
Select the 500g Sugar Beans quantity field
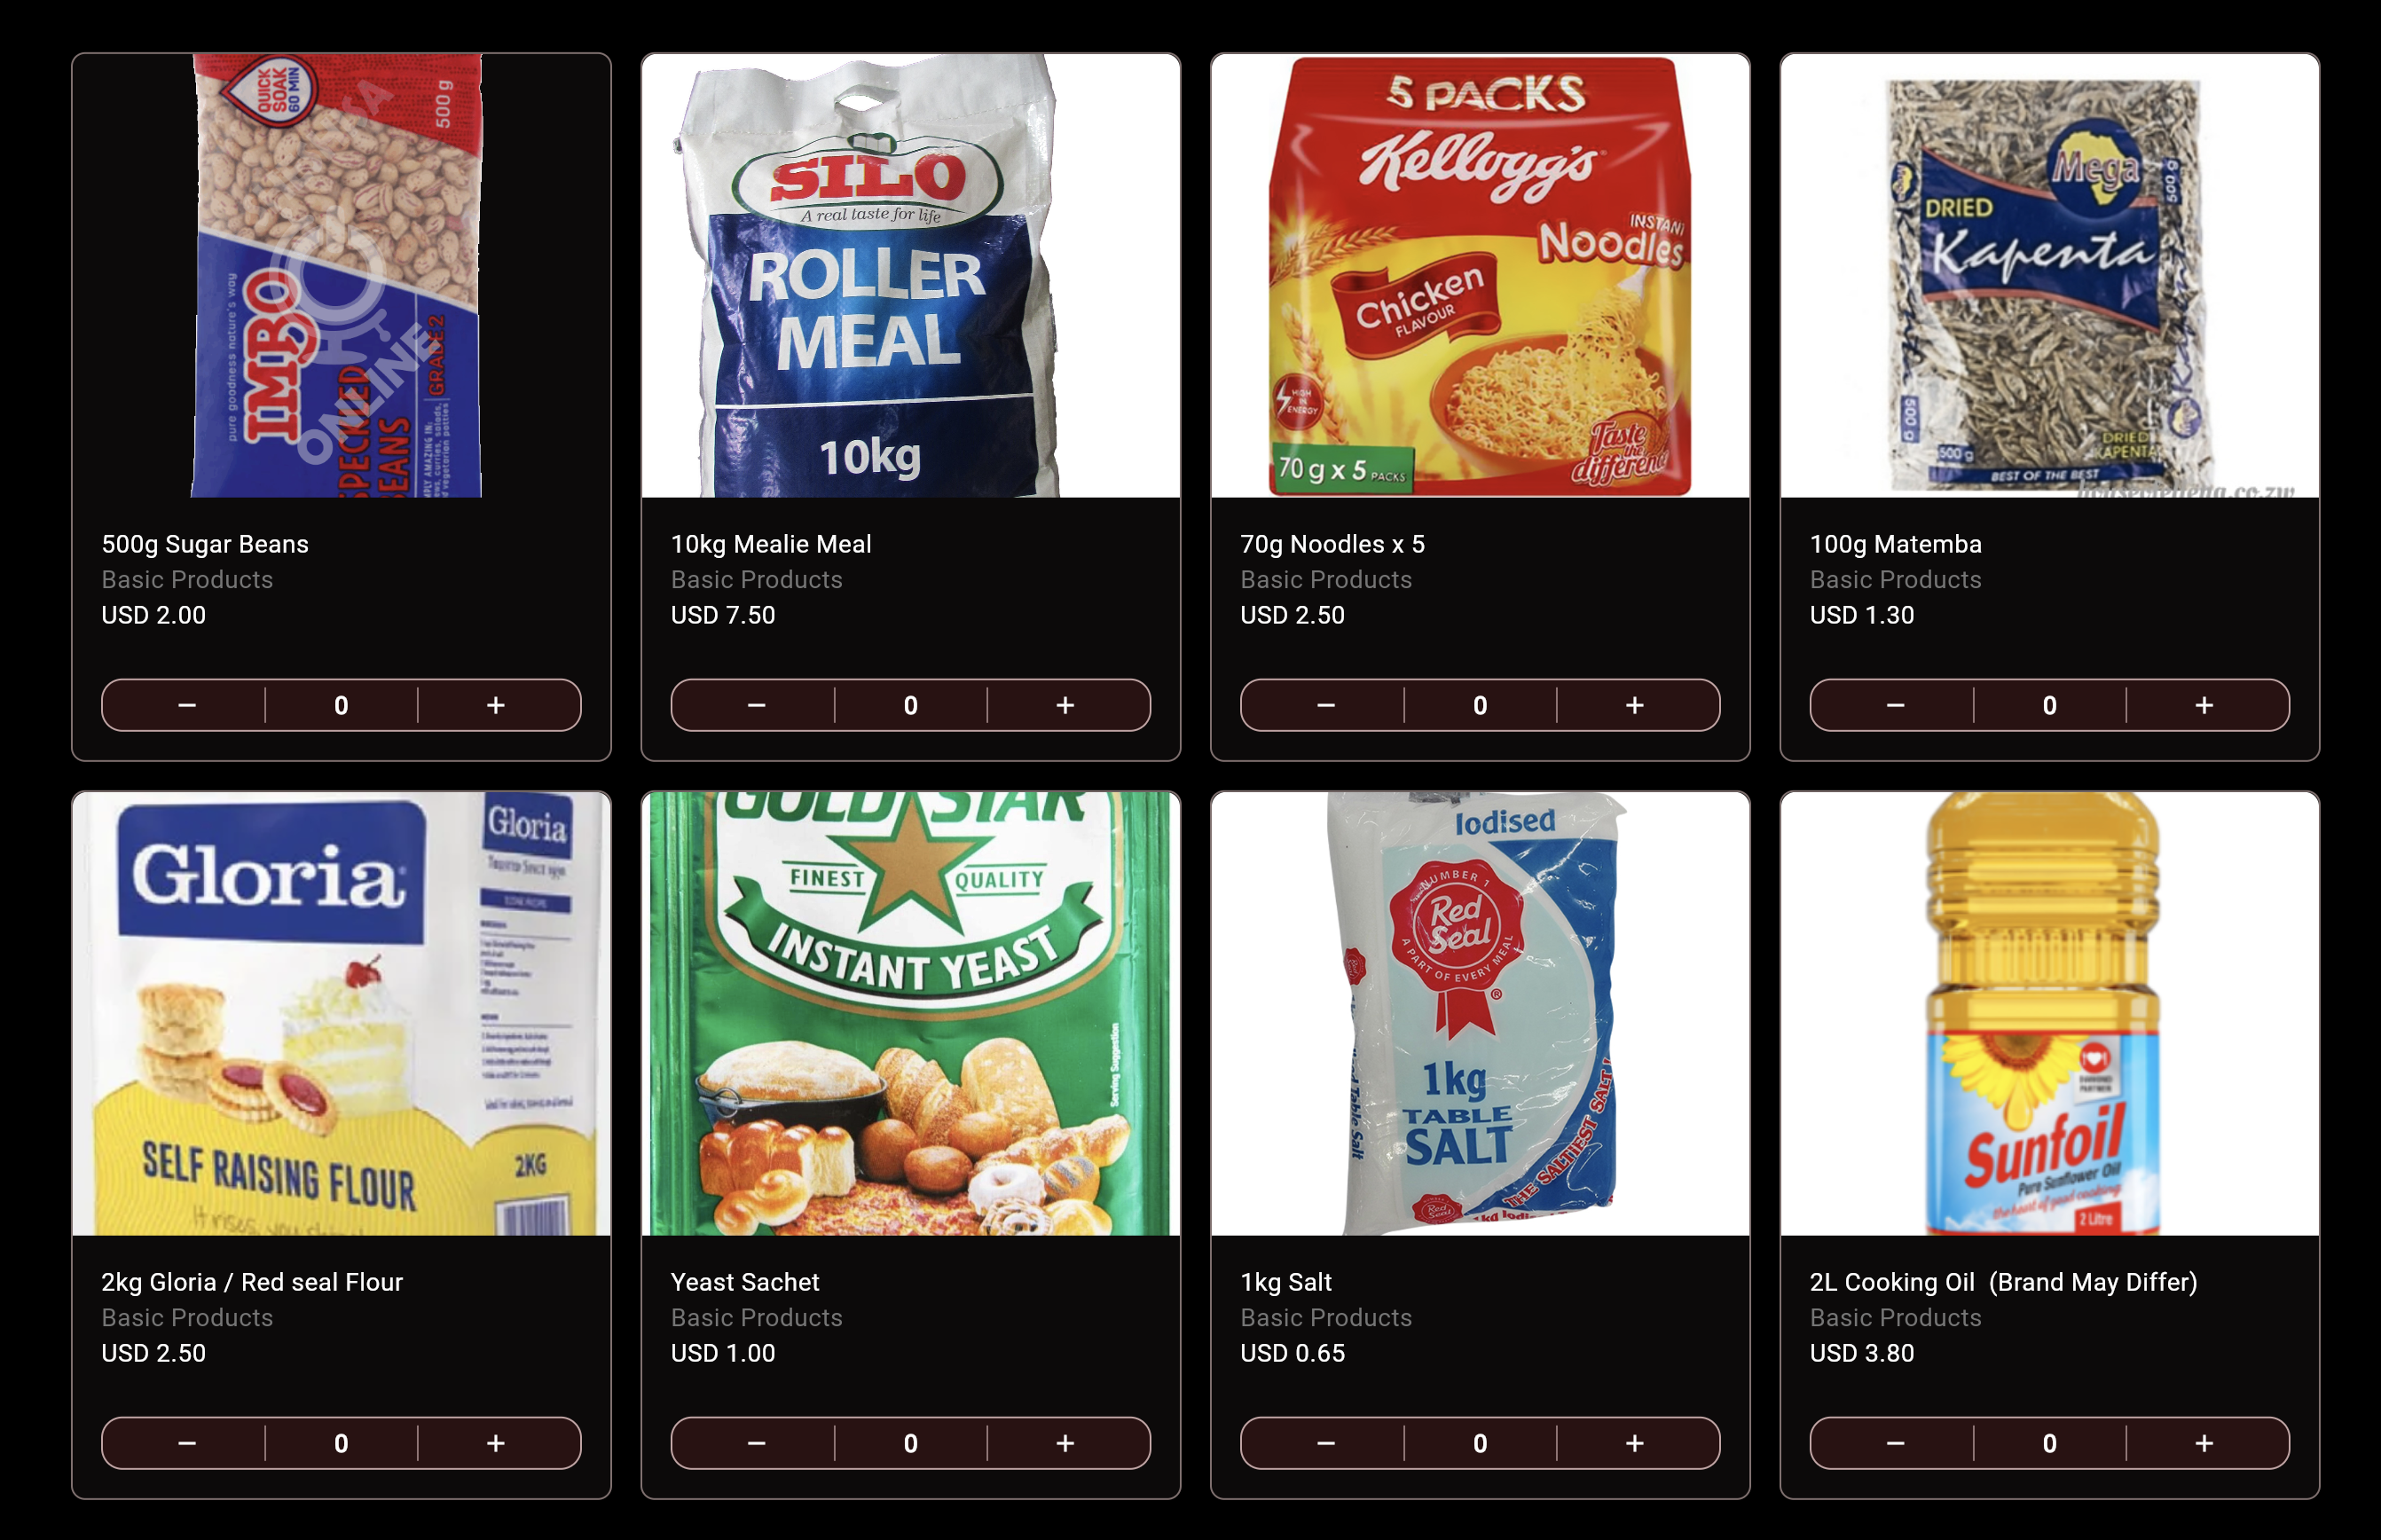341,705
